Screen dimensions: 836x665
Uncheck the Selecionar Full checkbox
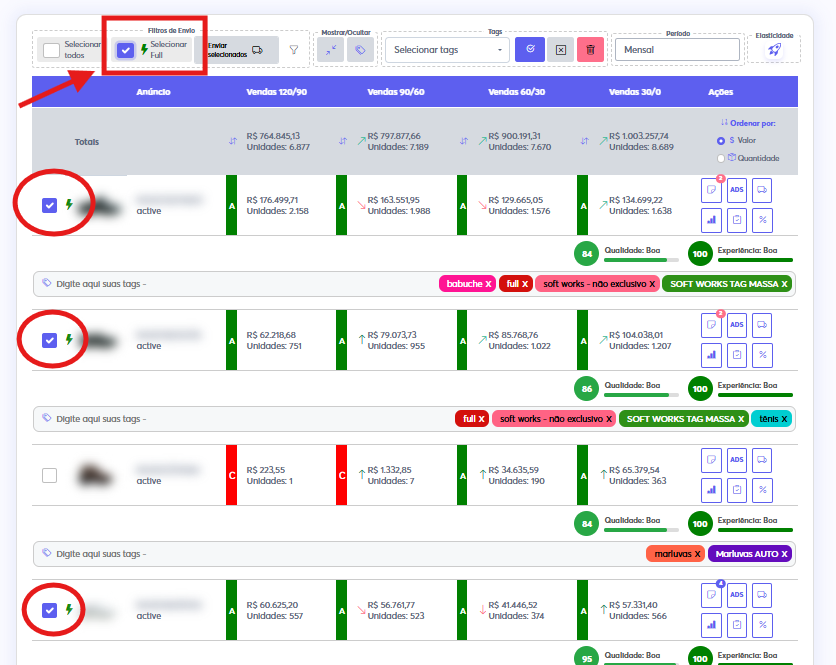pos(125,50)
